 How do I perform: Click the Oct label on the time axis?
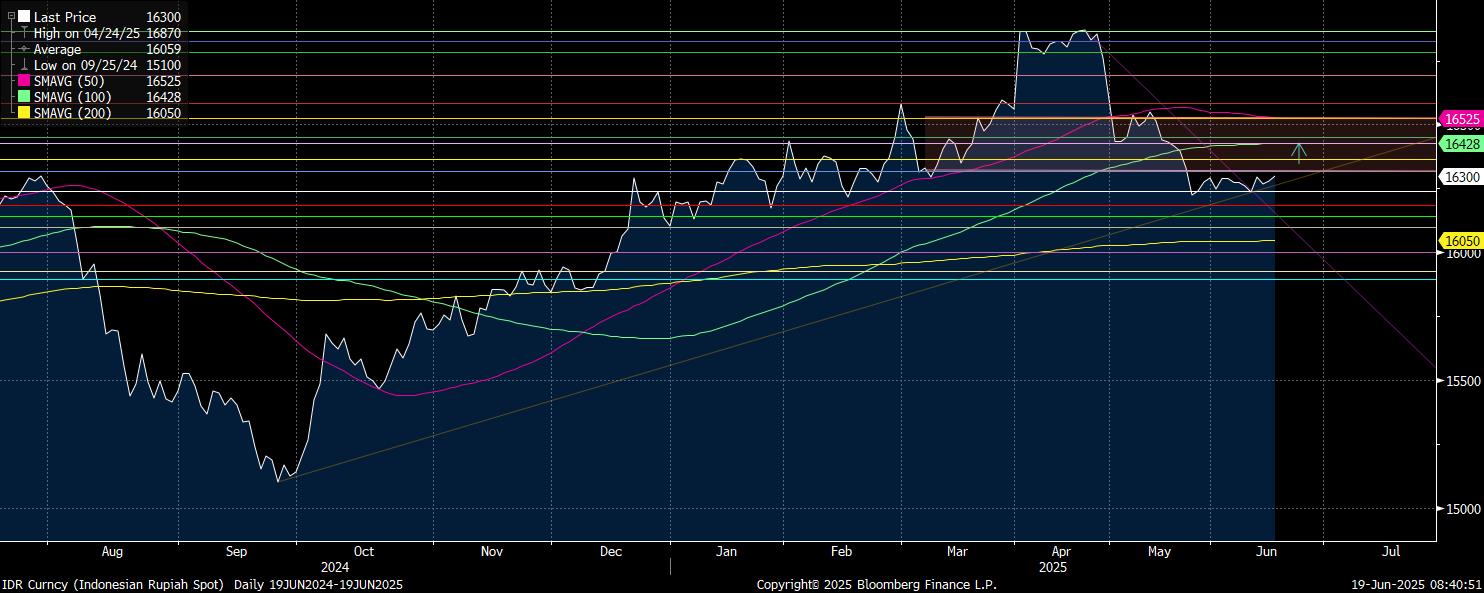pyautogui.click(x=363, y=551)
